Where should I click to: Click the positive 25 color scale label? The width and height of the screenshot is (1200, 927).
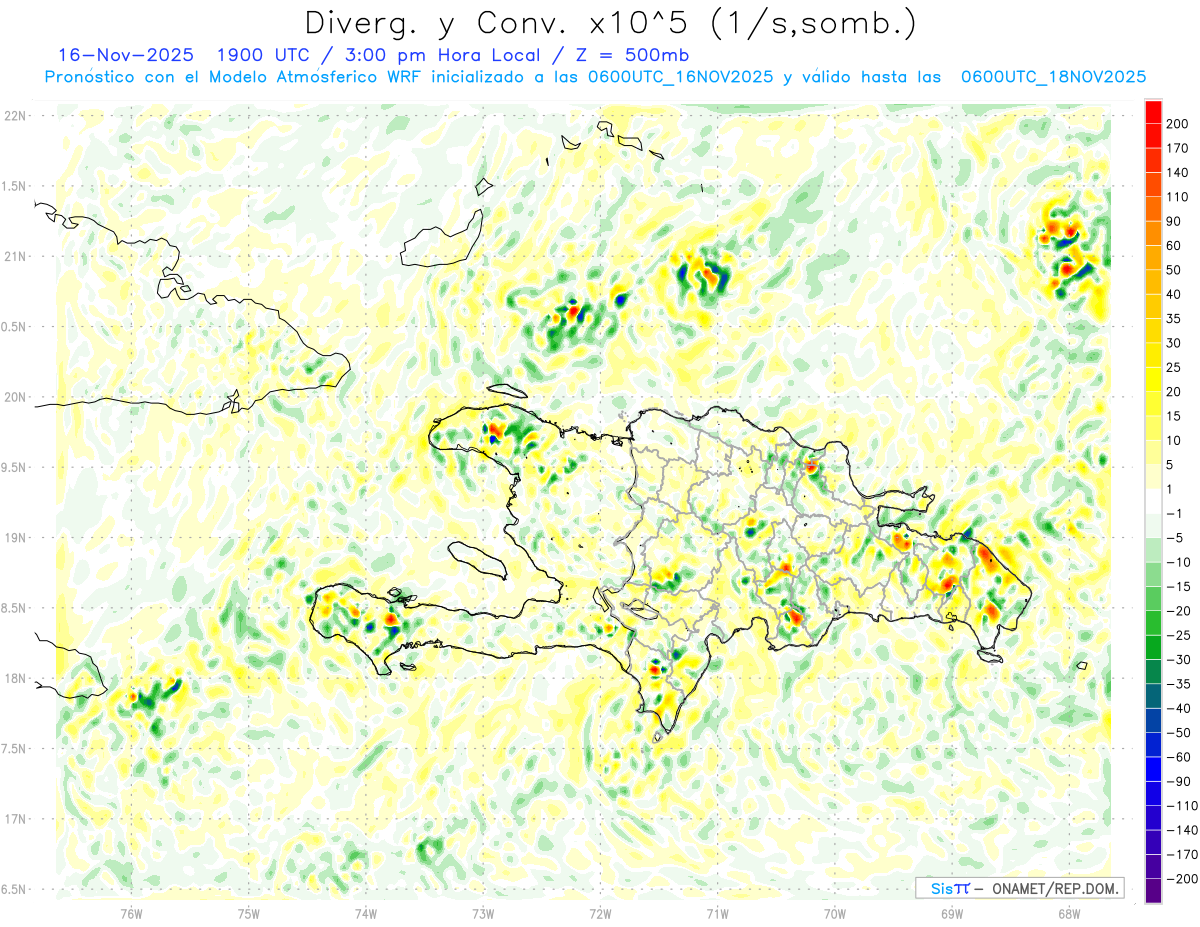coord(1174,367)
